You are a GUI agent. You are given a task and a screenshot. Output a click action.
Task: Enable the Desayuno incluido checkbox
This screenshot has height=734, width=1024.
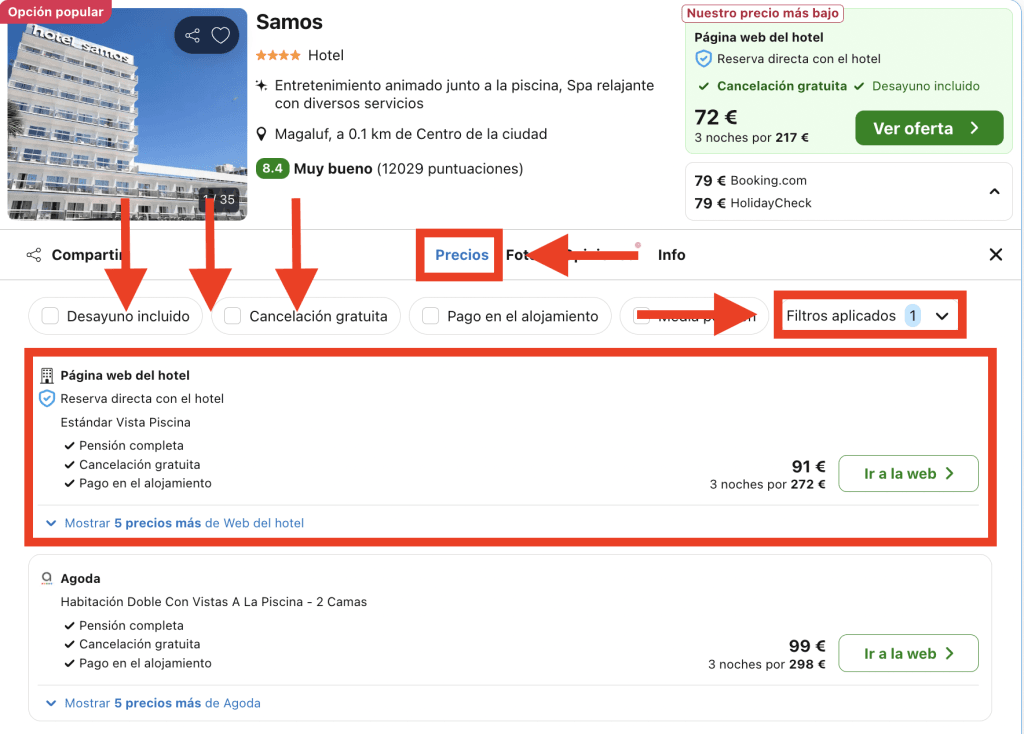(50, 316)
